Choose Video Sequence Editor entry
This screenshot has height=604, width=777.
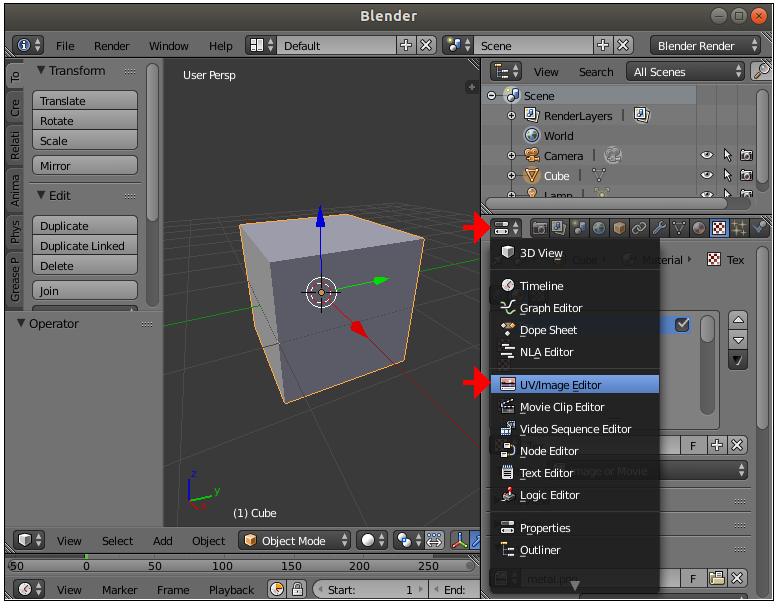click(x=575, y=429)
